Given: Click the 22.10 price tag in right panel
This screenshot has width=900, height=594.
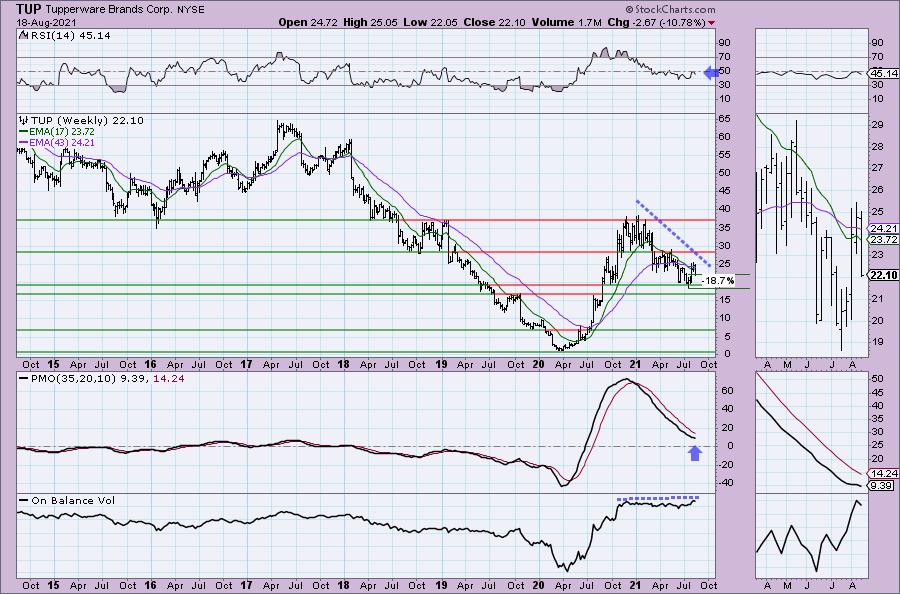Looking at the screenshot, I should coord(884,275).
